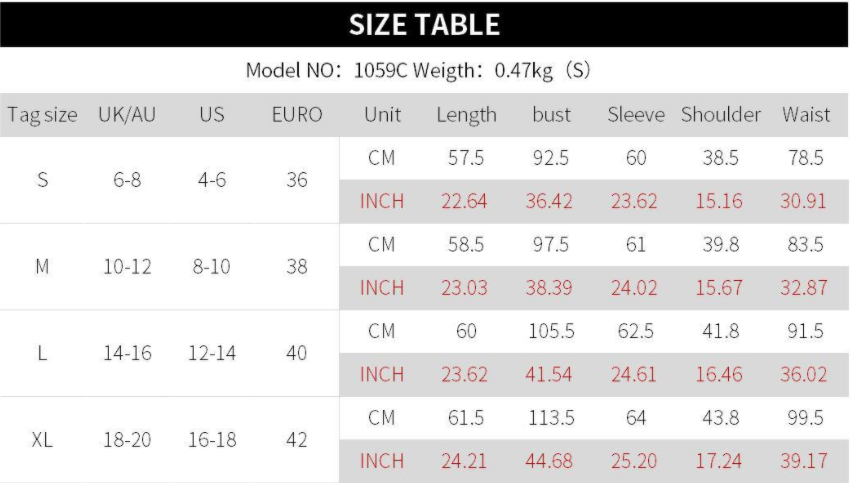This screenshot has width=858, height=483.
Task: Click the bust column header
Action: point(551,115)
